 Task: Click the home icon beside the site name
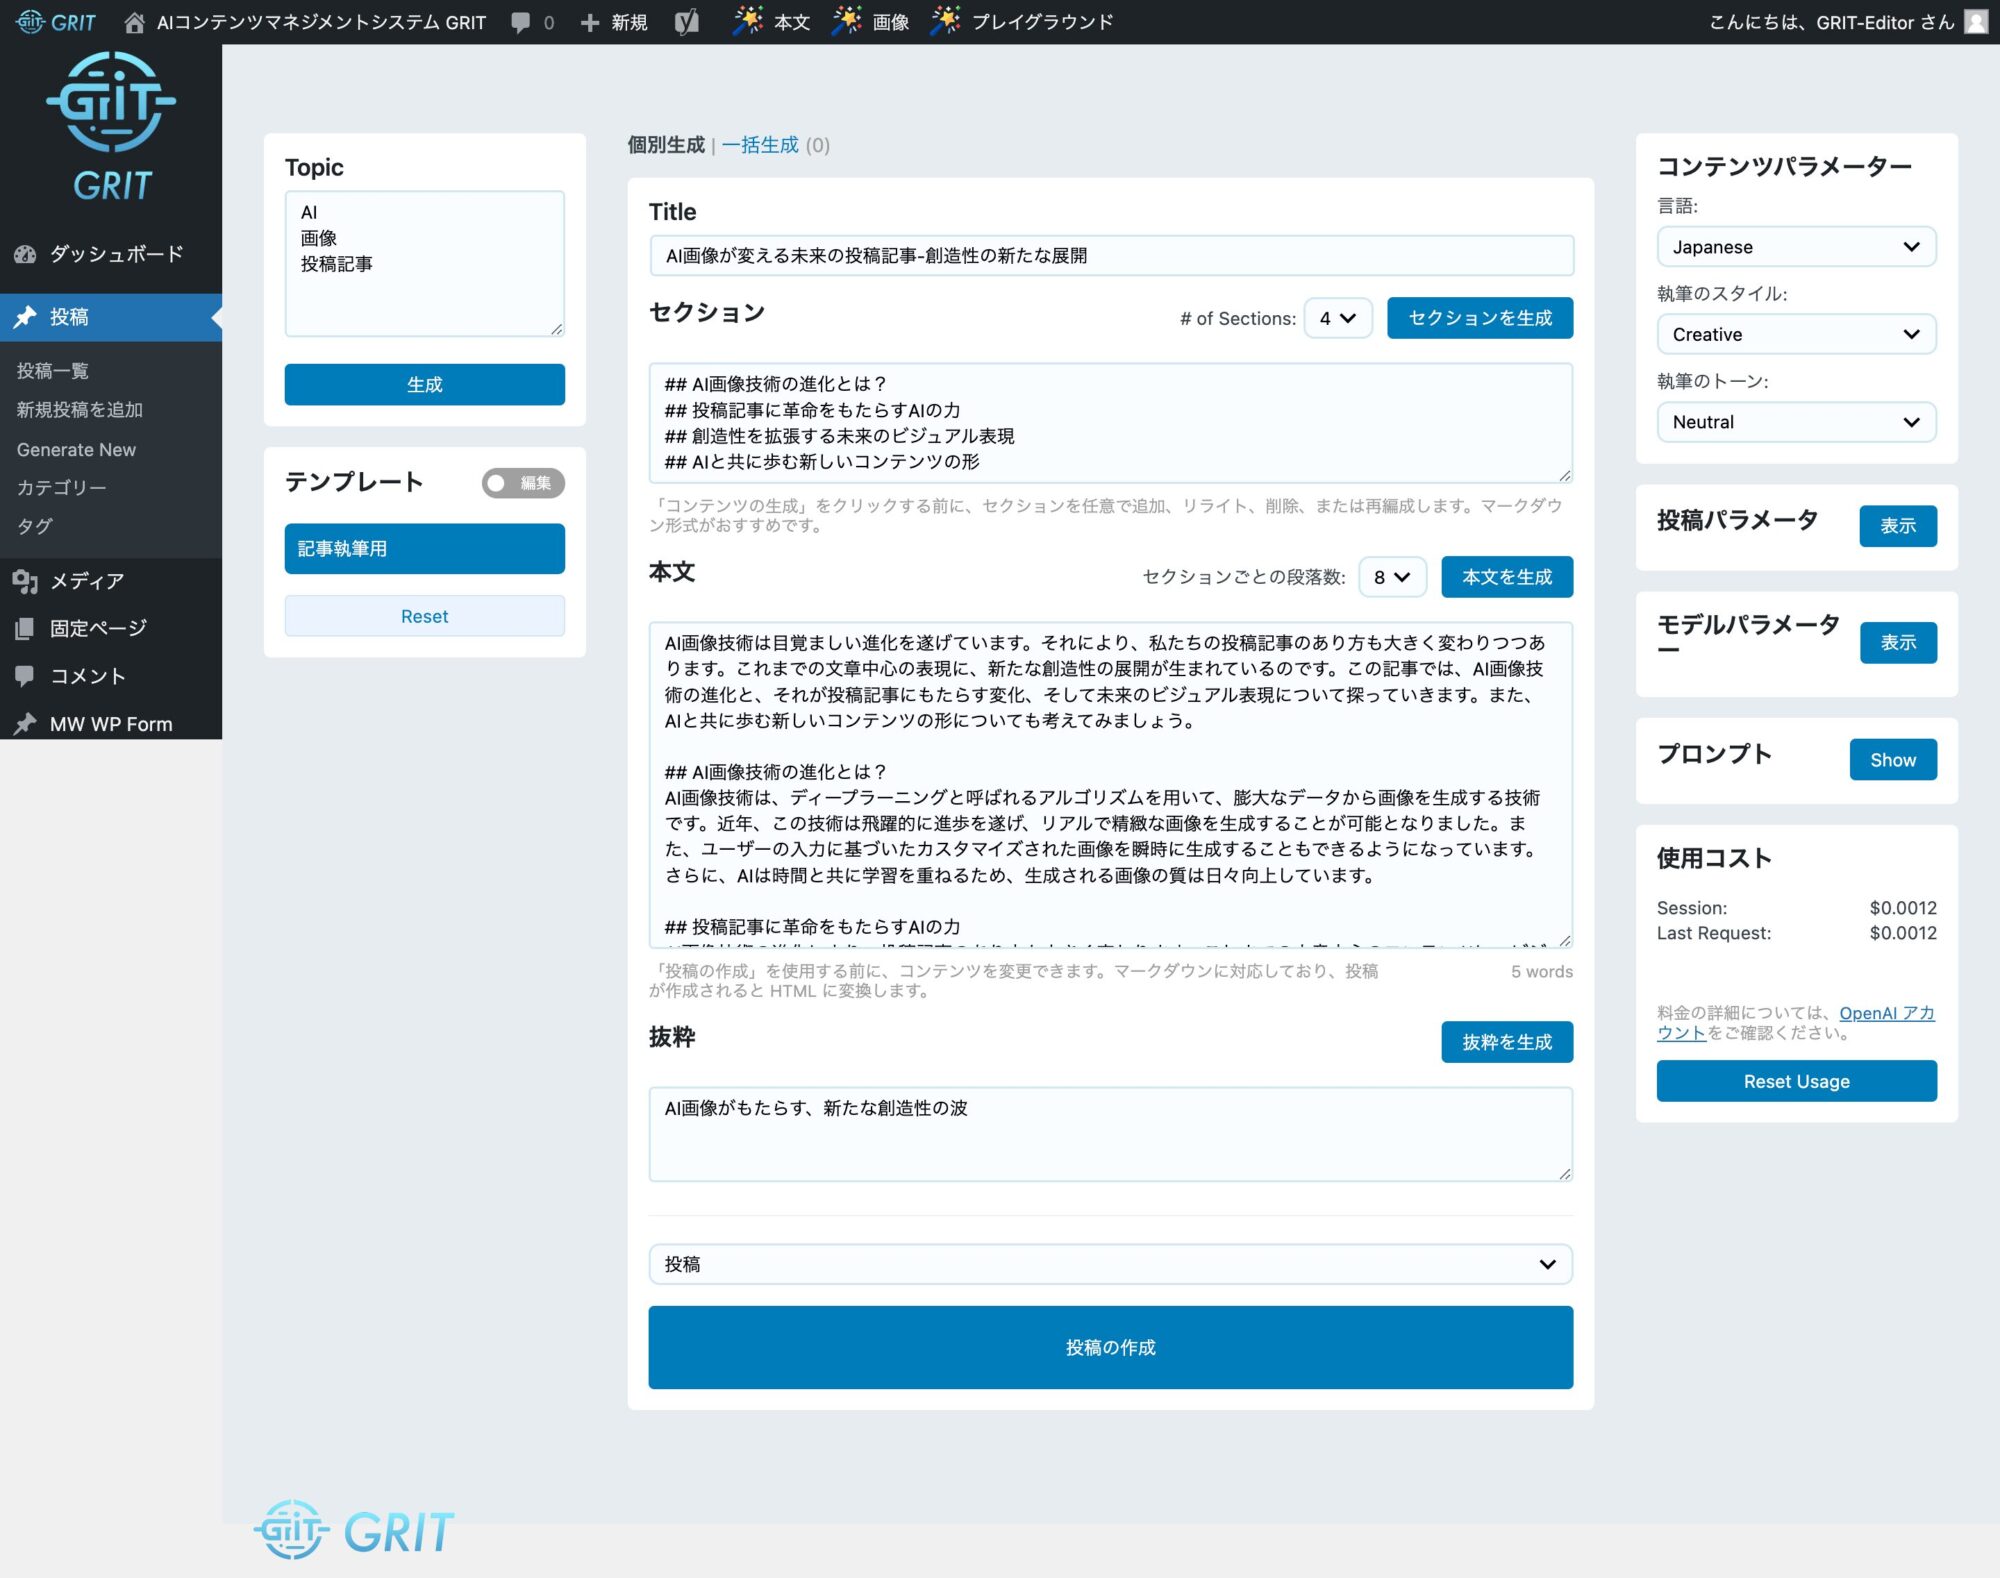134,22
